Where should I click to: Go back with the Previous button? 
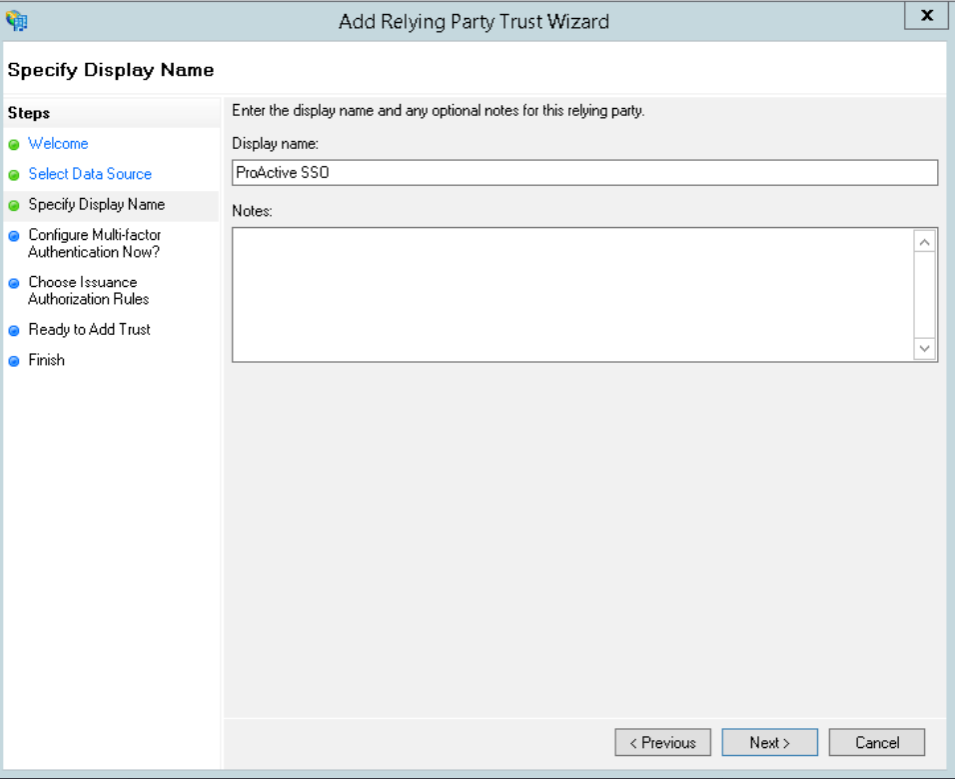tap(663, 742)
